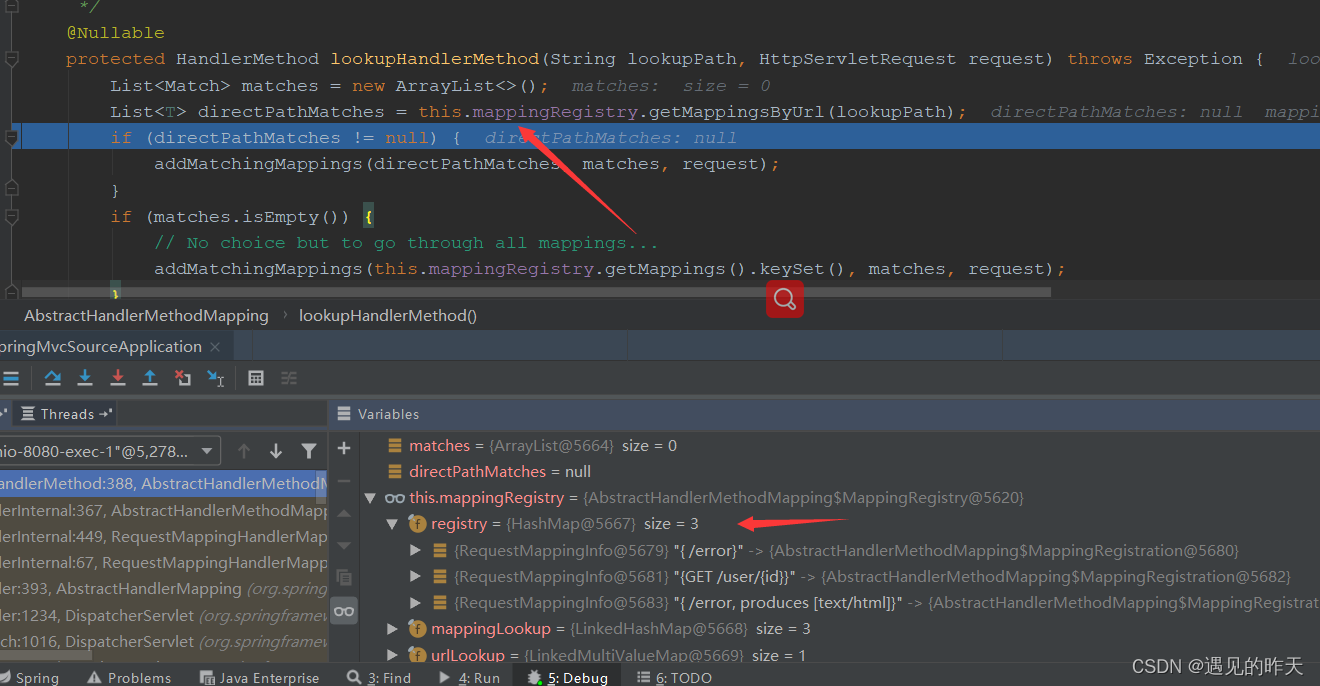Select the next frame down arrow

pyautogui.click(x=276, y=451)
